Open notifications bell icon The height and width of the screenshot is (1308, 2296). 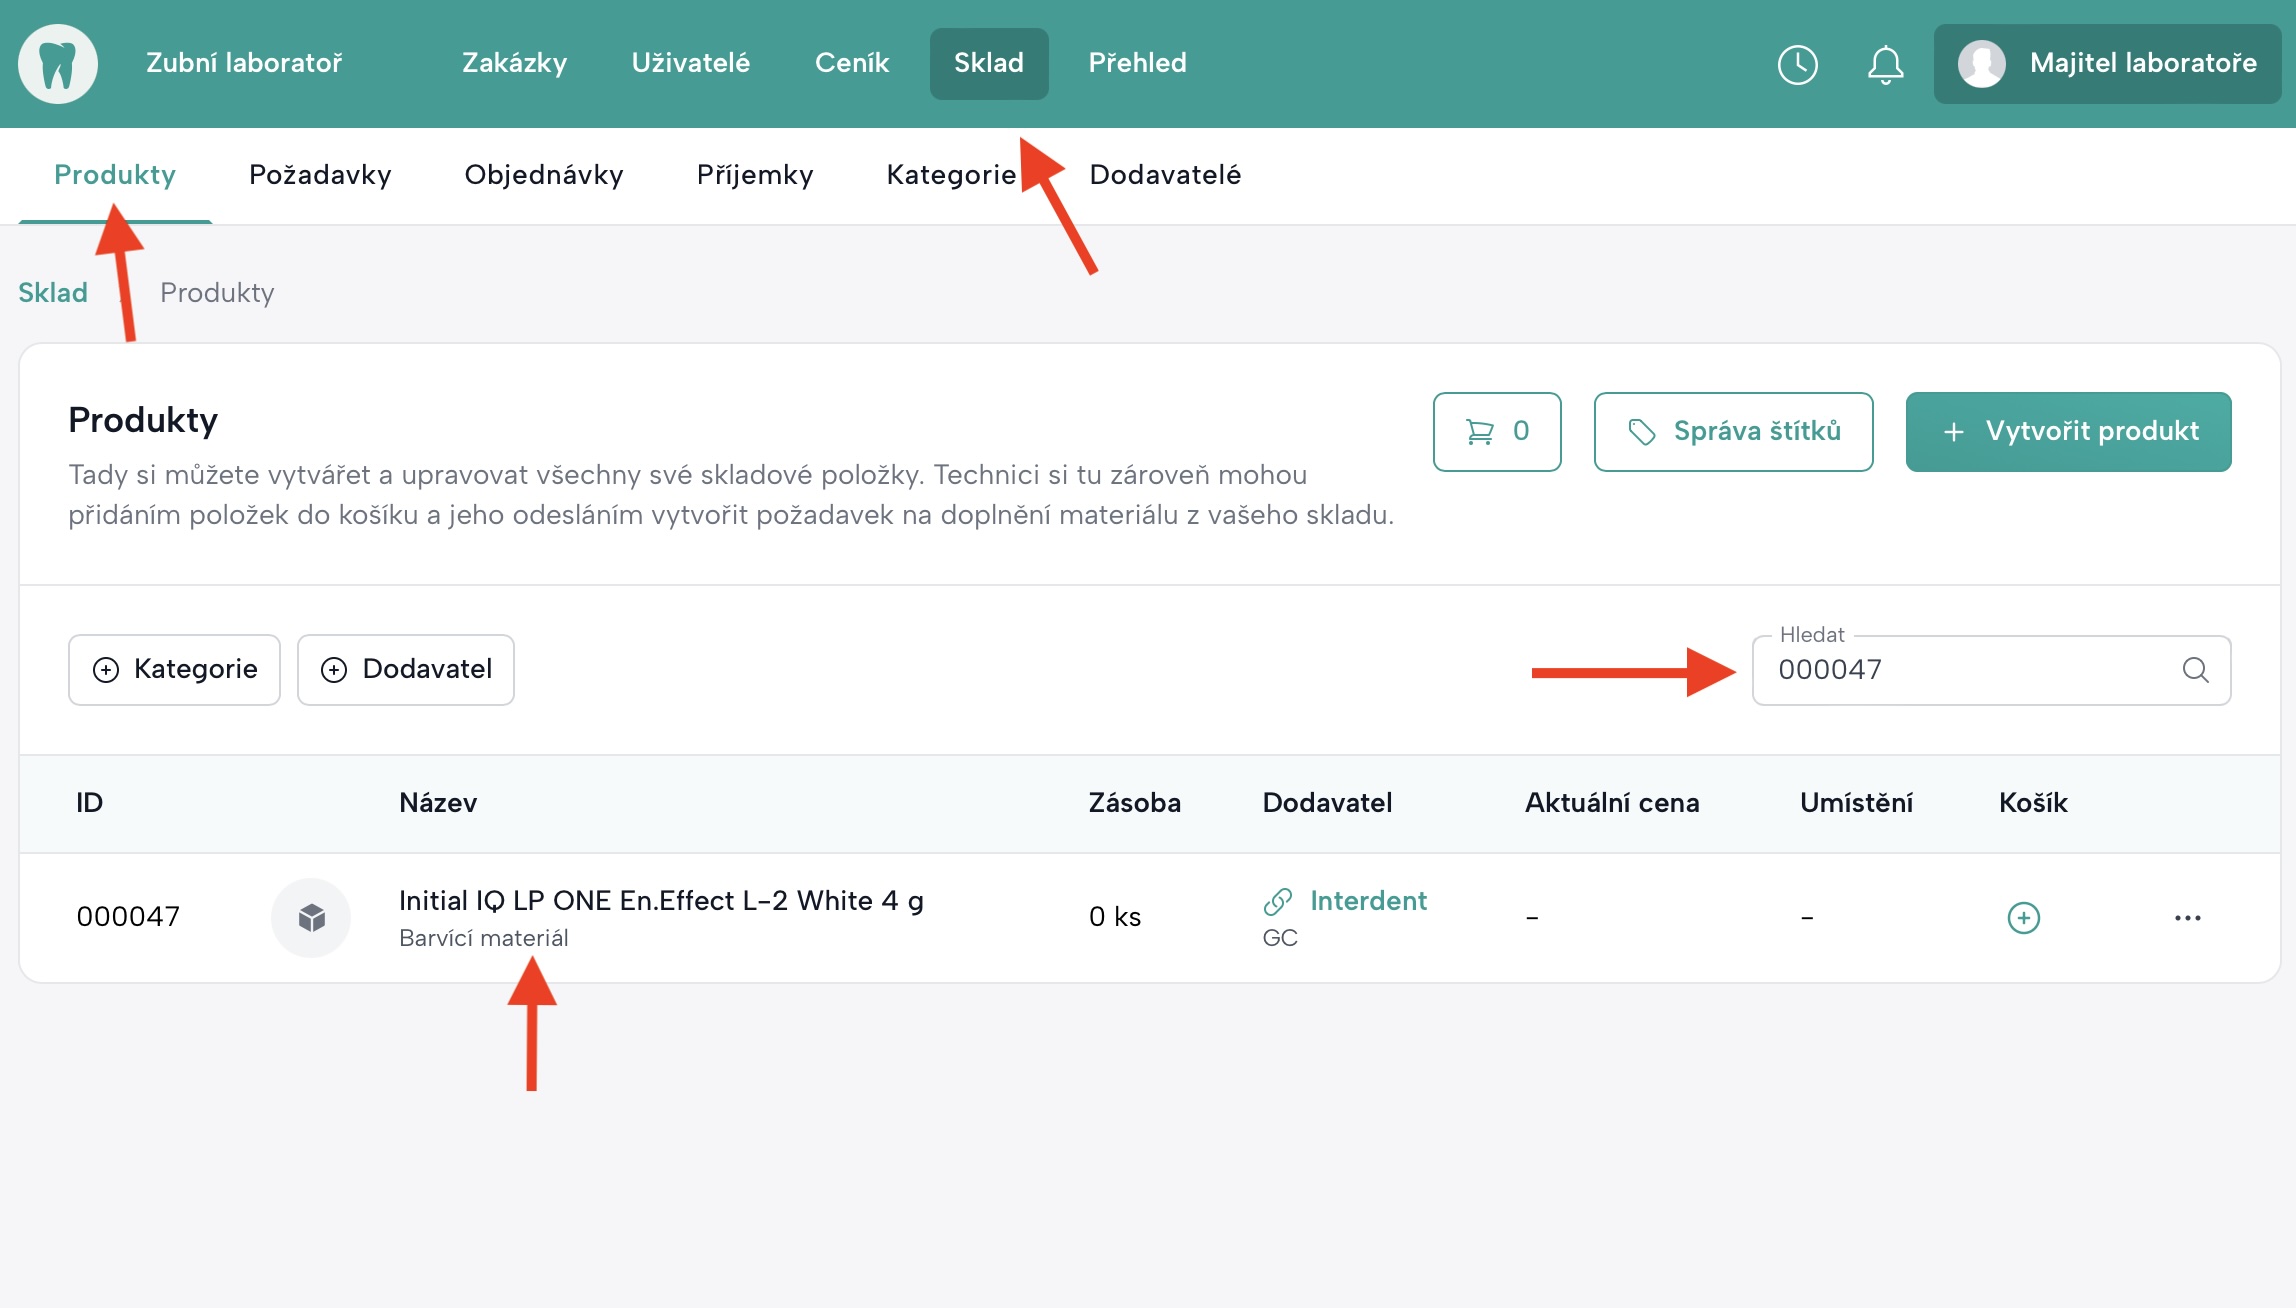point(1885,64)
